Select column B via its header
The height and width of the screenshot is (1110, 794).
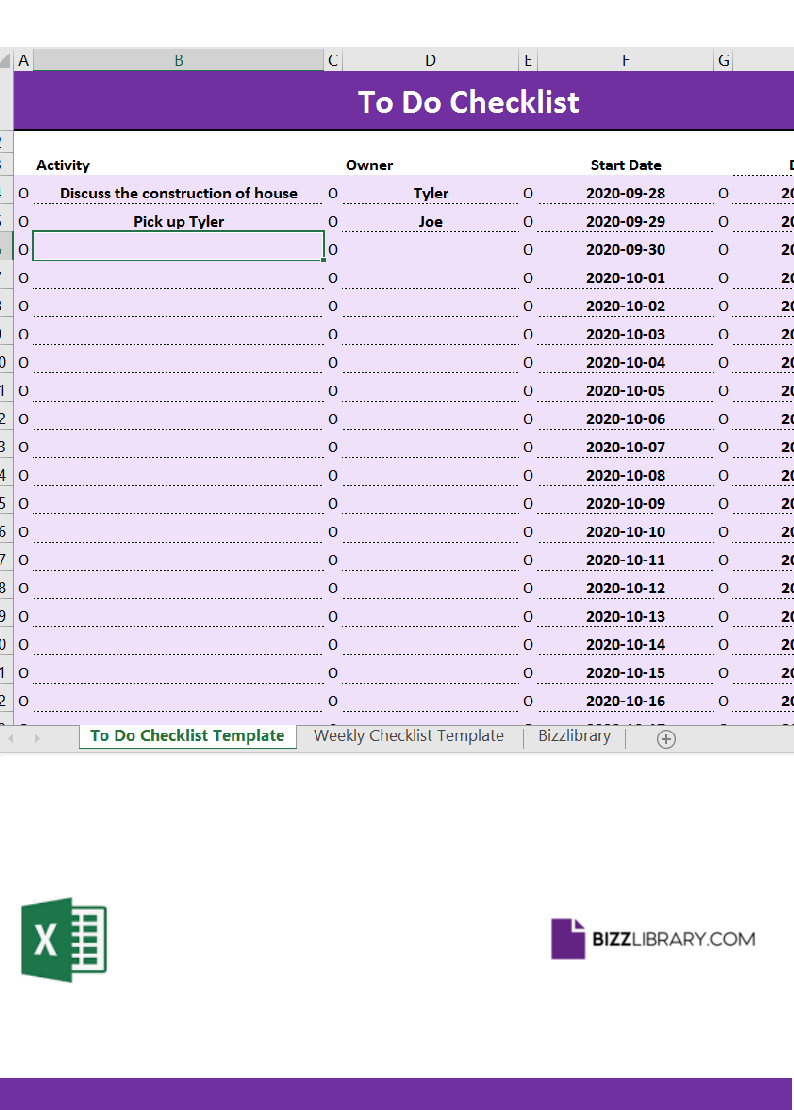click(x=179, y=60)
